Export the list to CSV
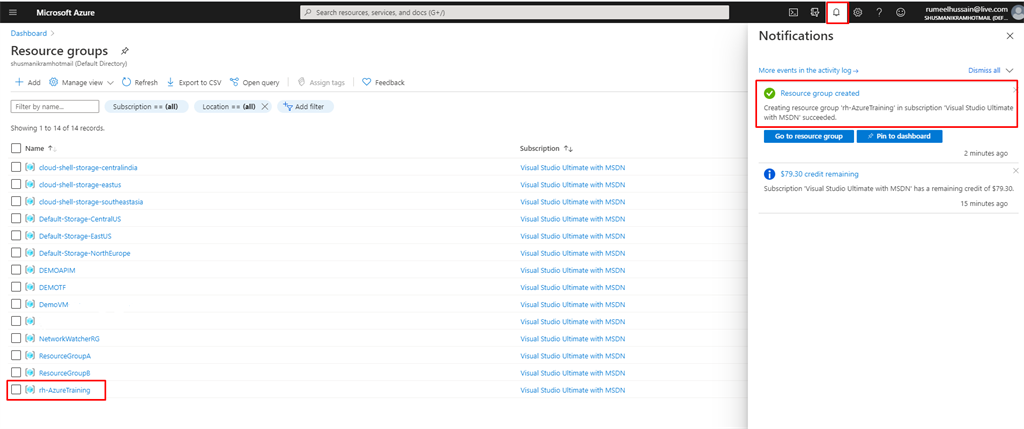 [x=194, y=83]
